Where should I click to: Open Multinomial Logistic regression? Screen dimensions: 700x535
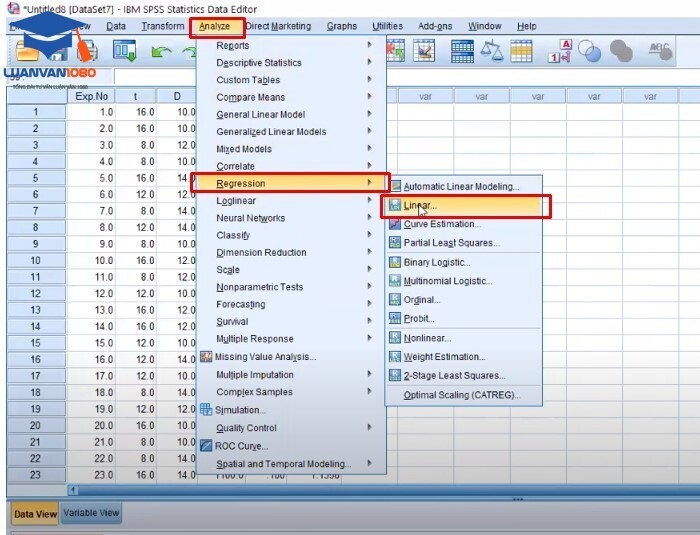pos(448,281)
